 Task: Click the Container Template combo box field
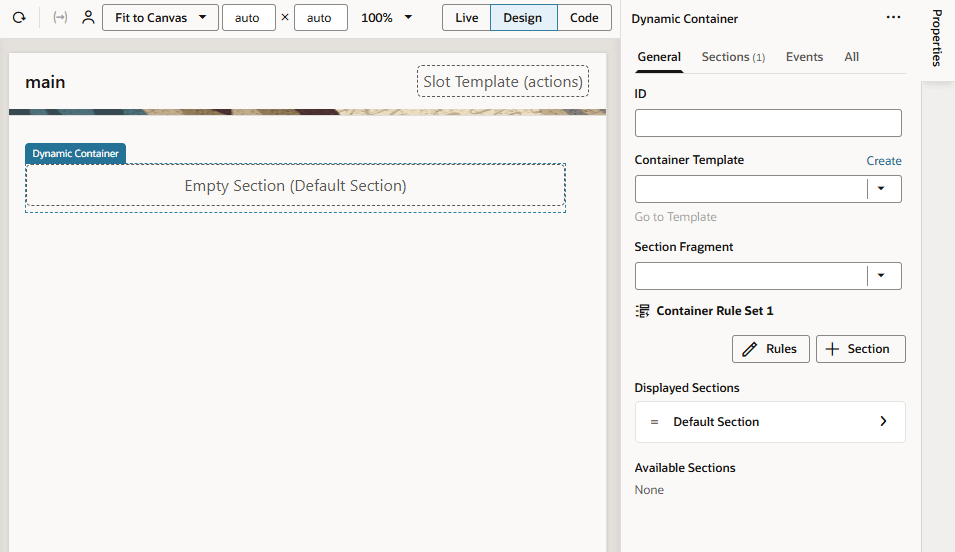click(x=768, y=189)
